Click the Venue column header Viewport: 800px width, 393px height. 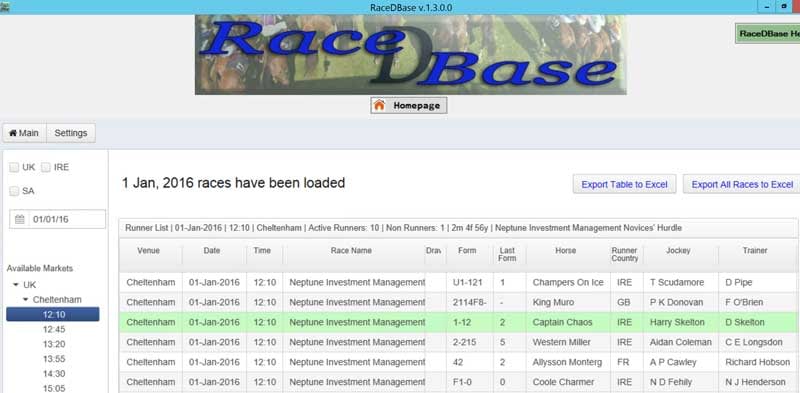pos(151,254)
